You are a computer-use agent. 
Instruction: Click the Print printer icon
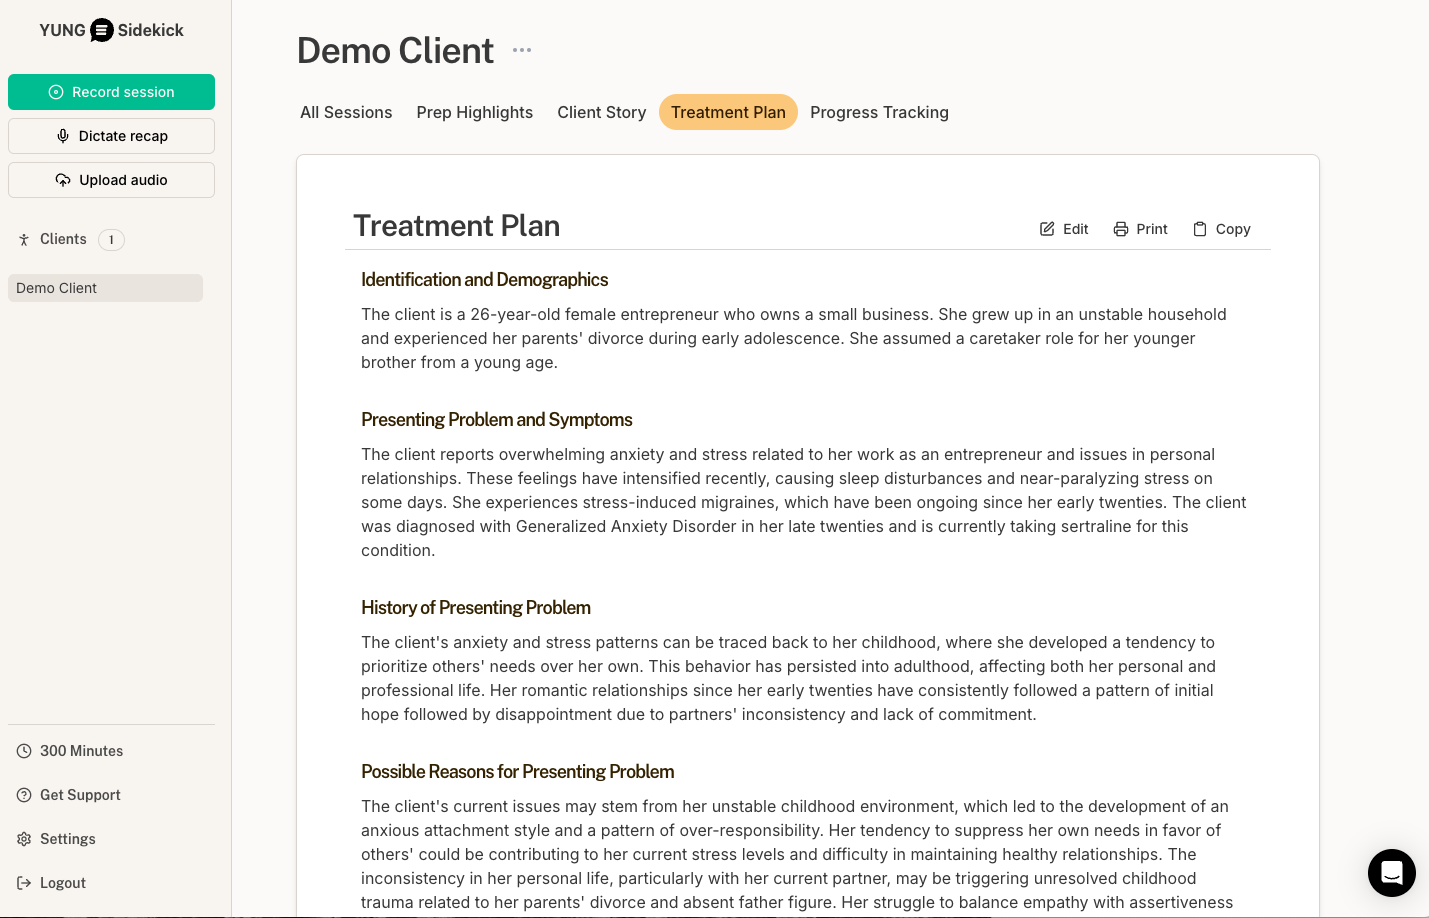point(1121,229)
